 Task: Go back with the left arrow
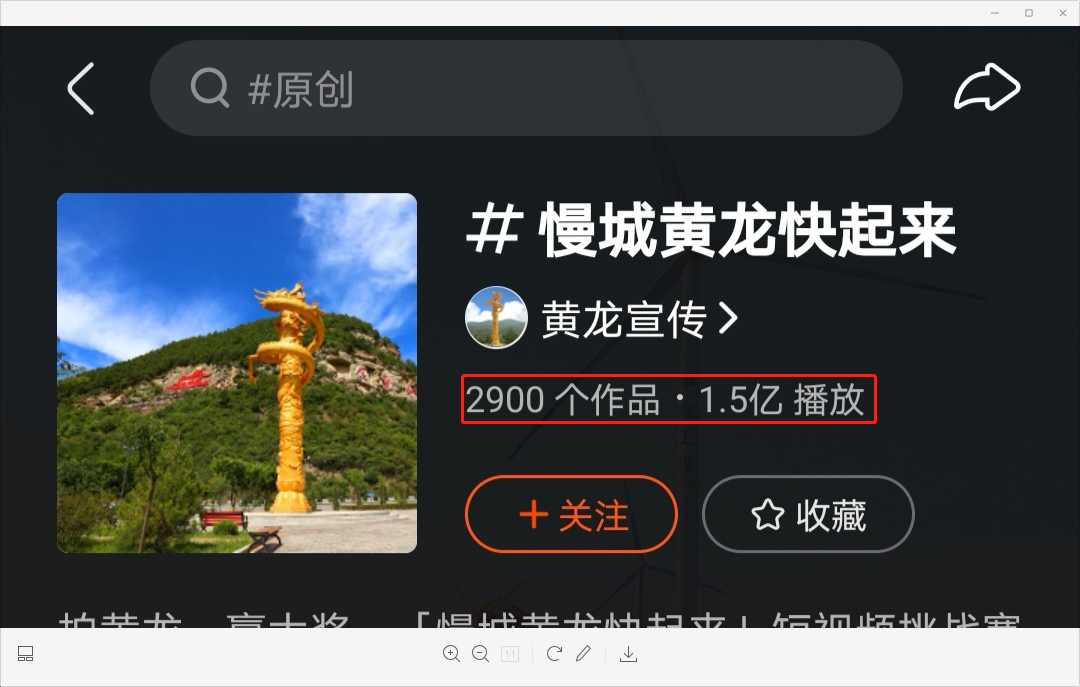[x=81, y=88]
